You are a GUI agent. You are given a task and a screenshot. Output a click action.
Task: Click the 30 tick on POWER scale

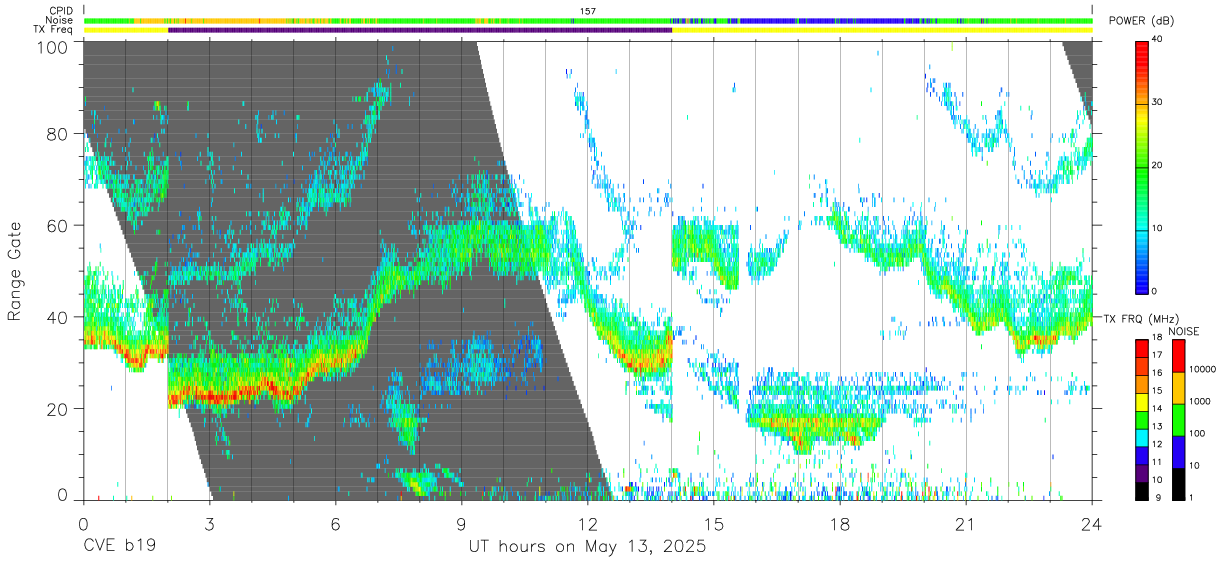[x=1157, y=102]
